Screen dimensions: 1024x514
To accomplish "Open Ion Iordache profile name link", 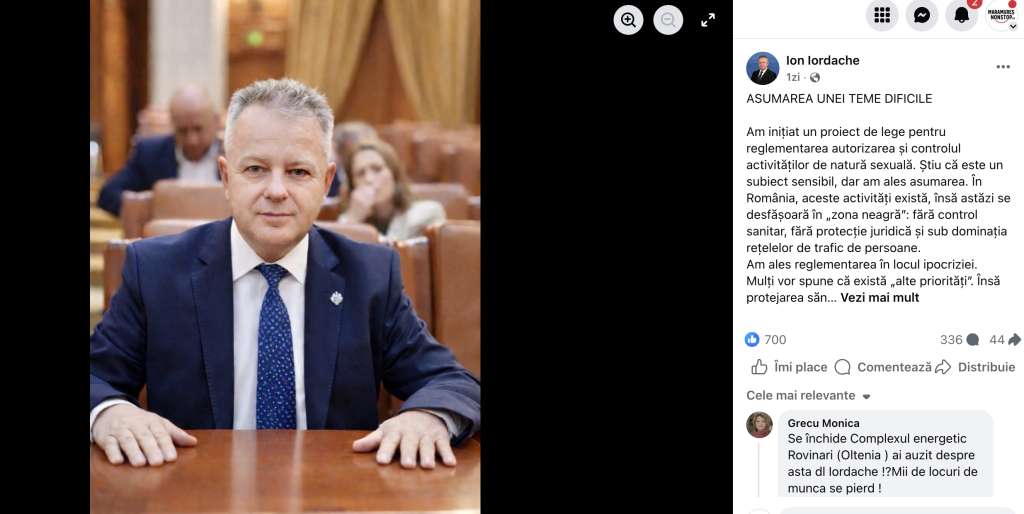I will click(x=822, y=61).
